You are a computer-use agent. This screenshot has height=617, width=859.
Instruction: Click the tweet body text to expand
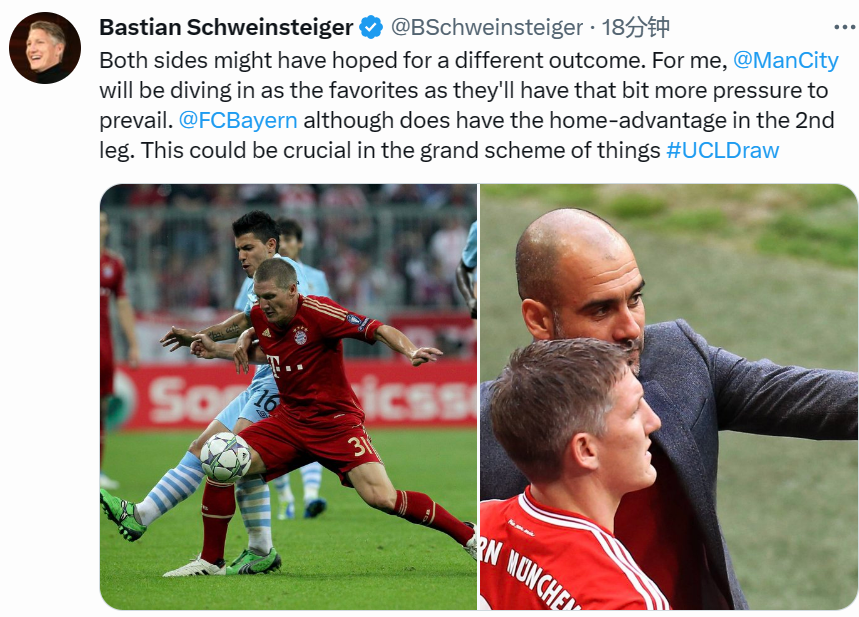[x=469, y=105]
